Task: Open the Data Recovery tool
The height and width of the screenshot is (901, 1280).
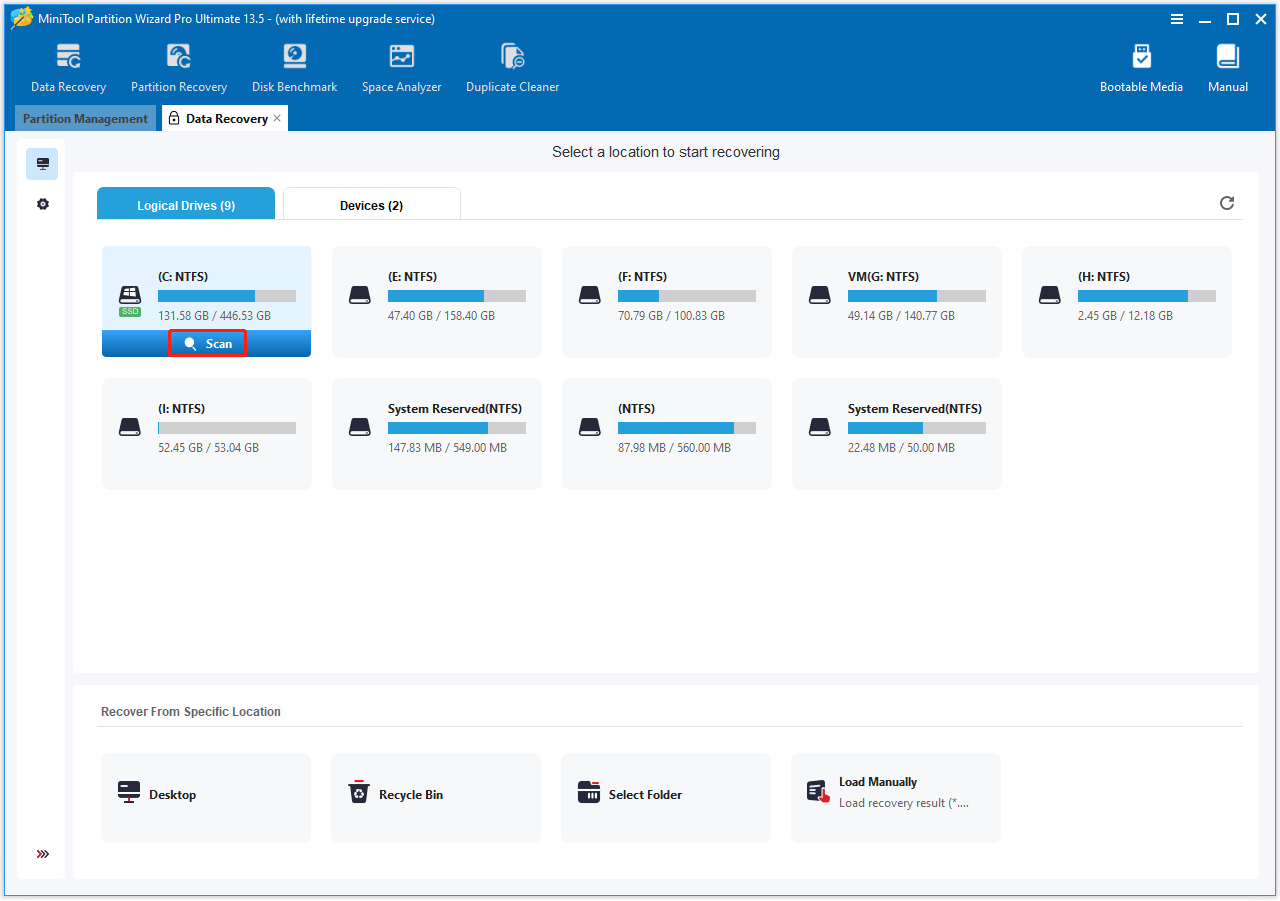Action: point(67,65)
